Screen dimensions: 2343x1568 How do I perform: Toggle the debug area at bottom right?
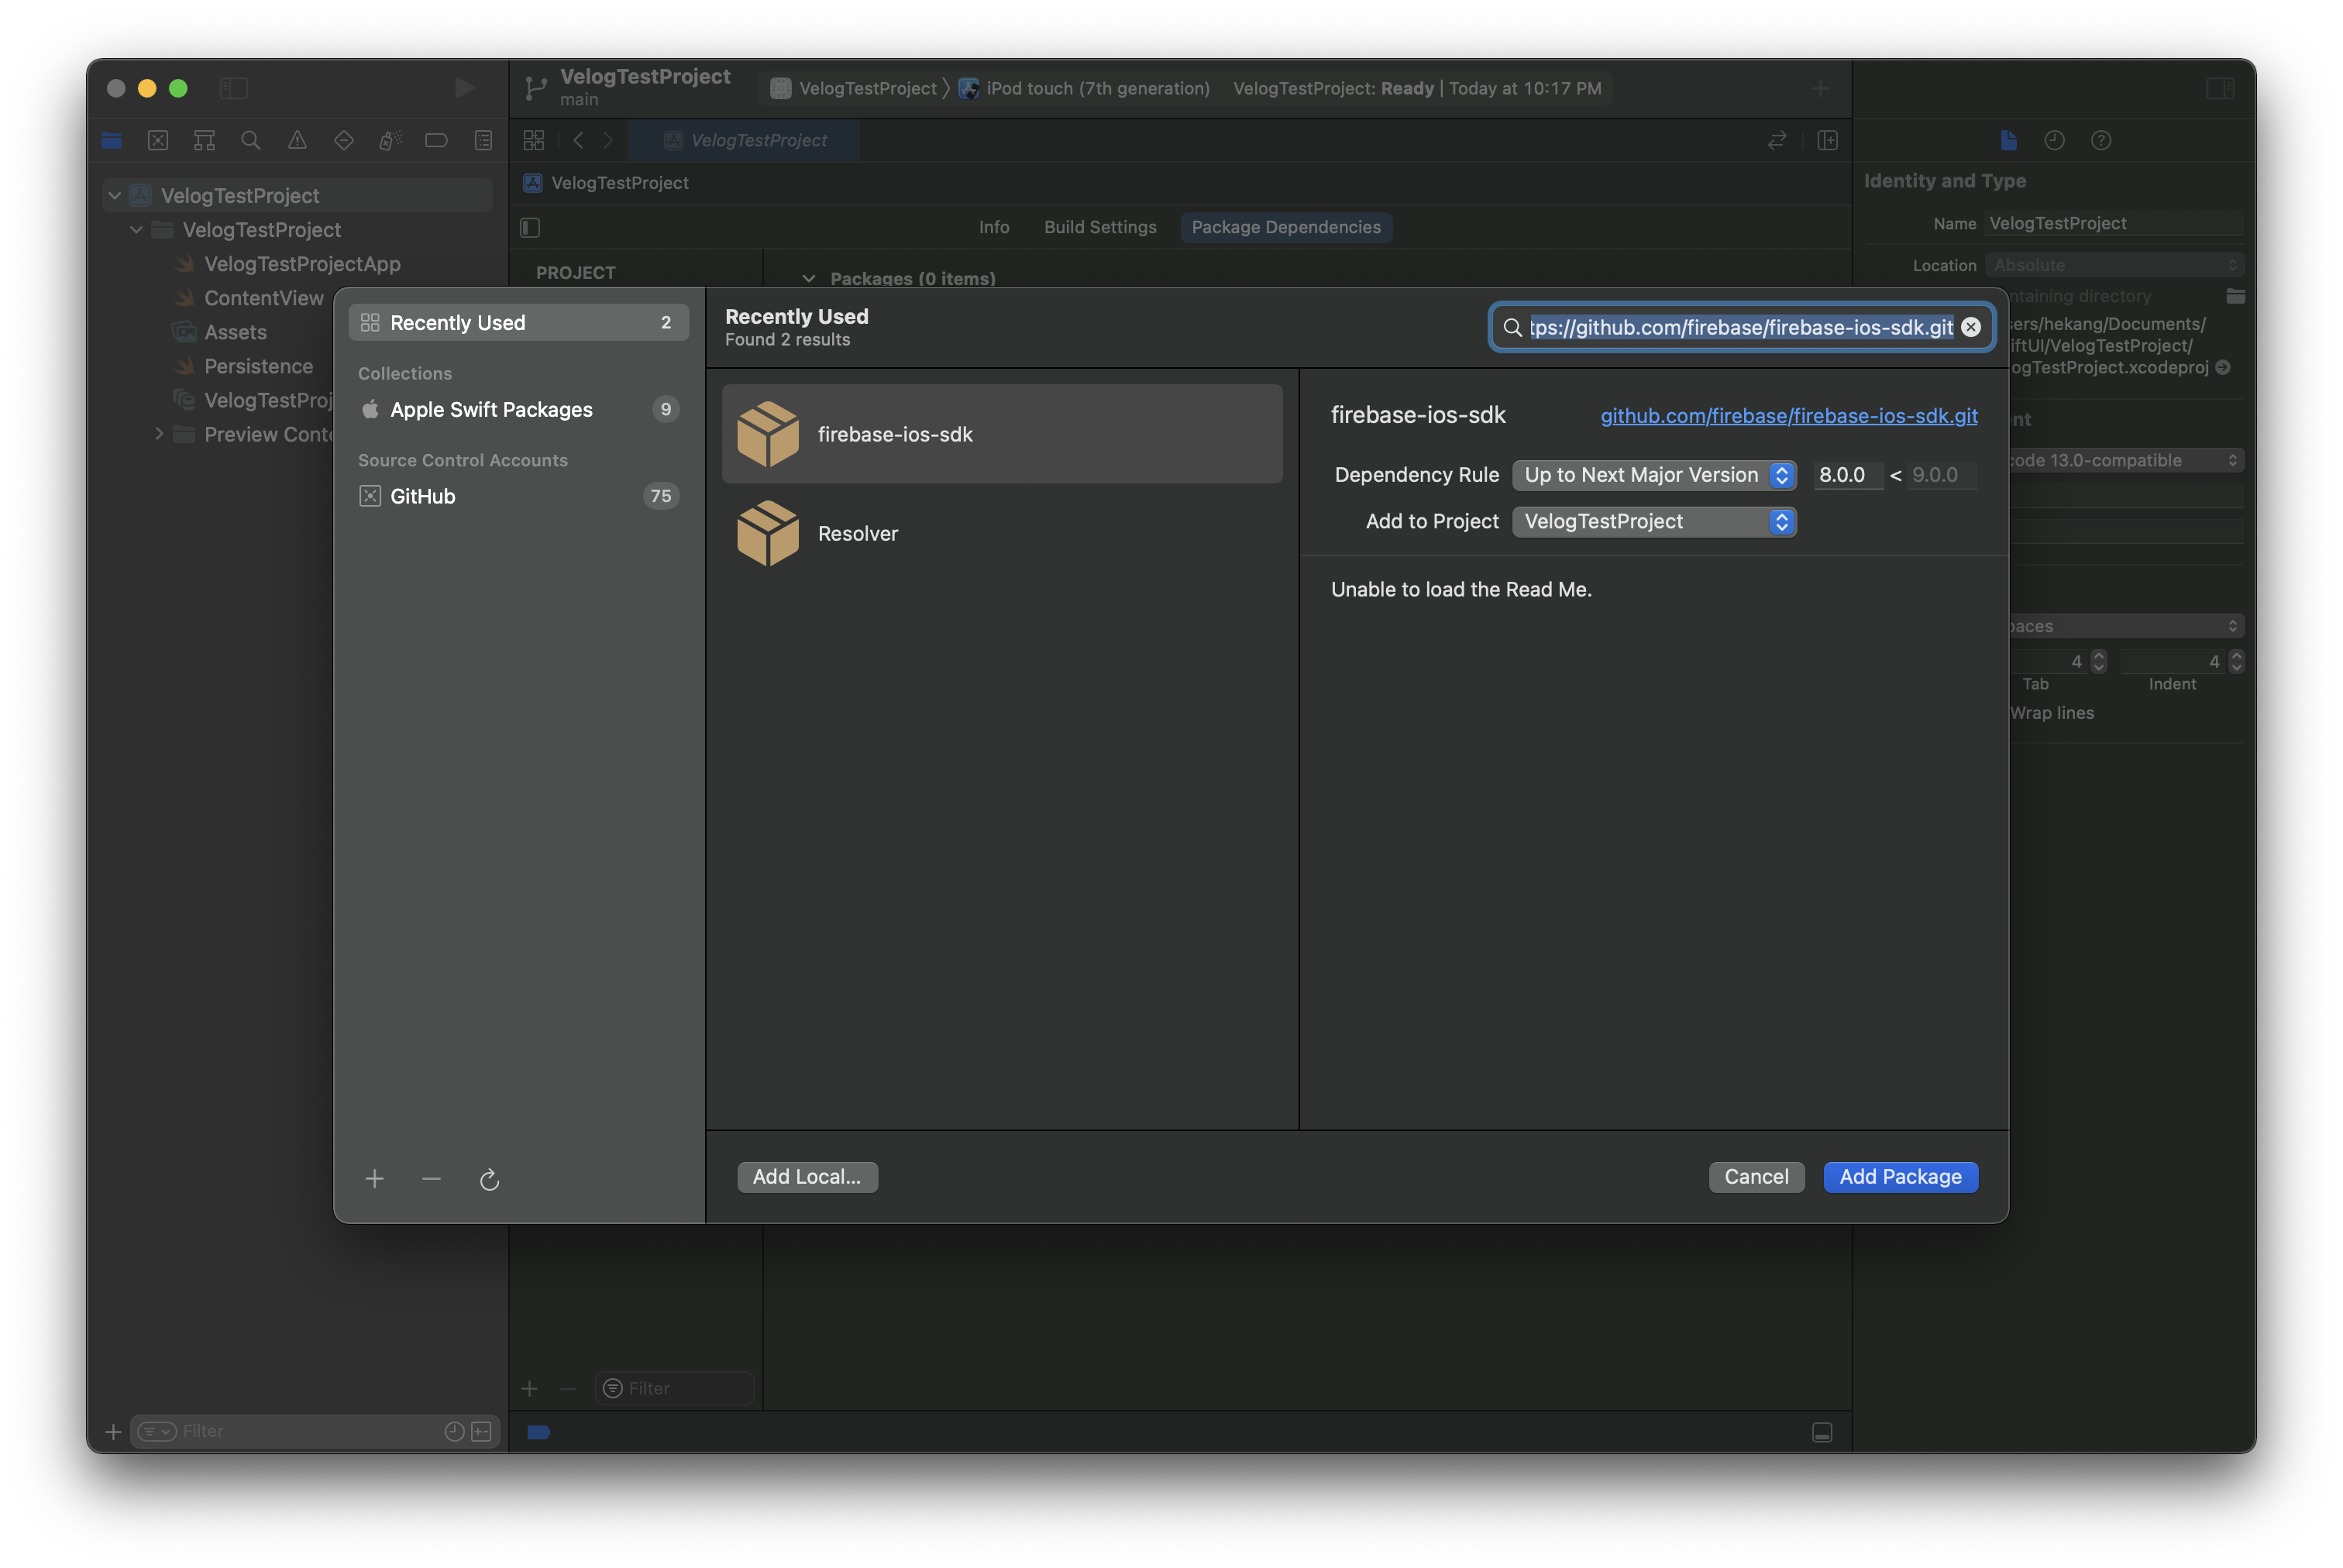click(1821, 1432)
